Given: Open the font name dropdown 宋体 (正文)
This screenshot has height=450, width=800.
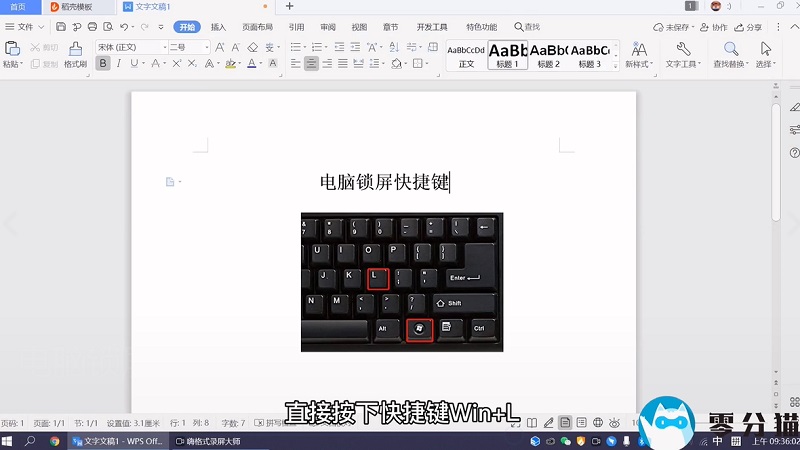Looking at the screenshot, I should [132, 47].
